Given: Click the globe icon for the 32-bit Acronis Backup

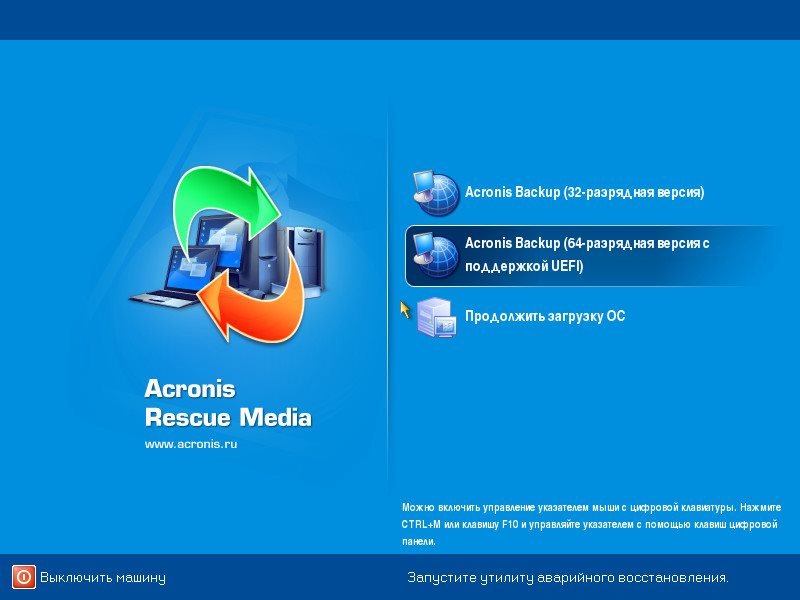Looking at the screenshot, I should (436, 192).
